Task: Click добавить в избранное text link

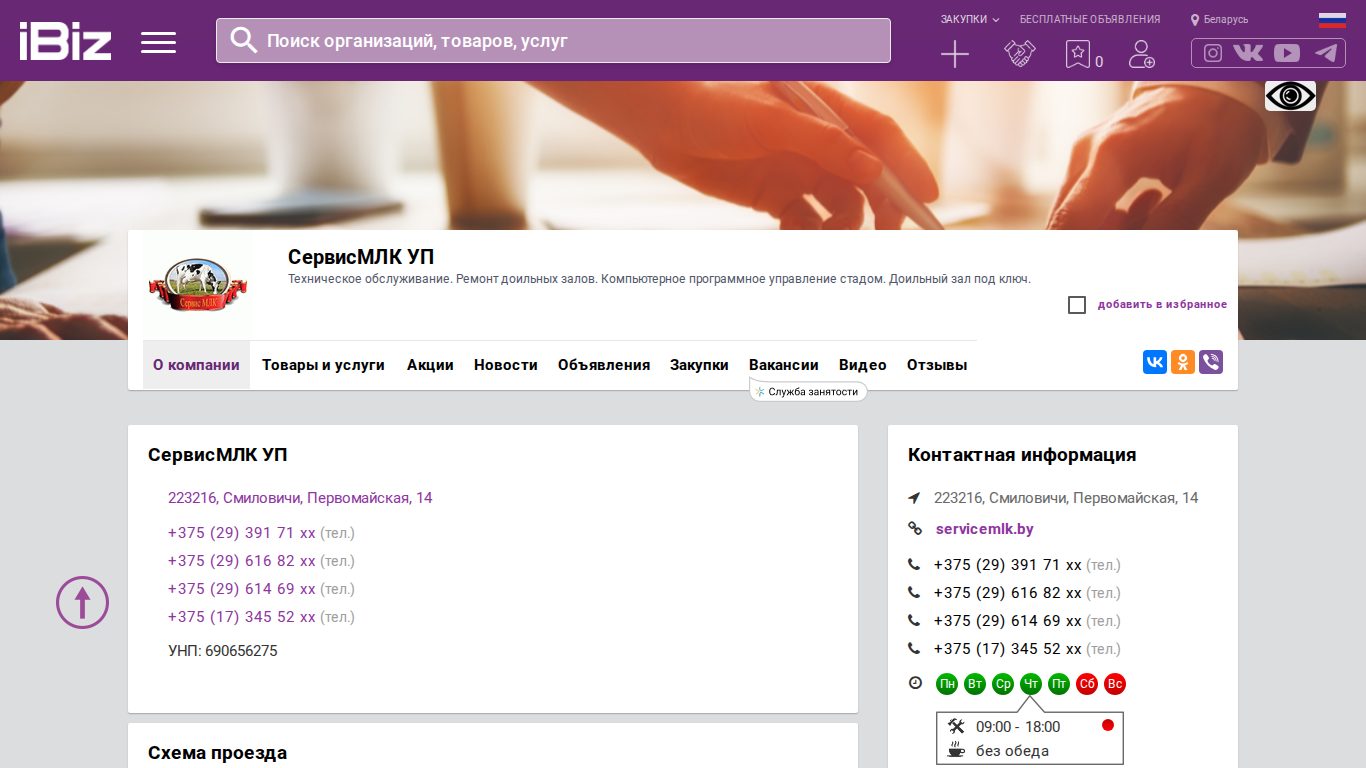Action: (1162, 304)
